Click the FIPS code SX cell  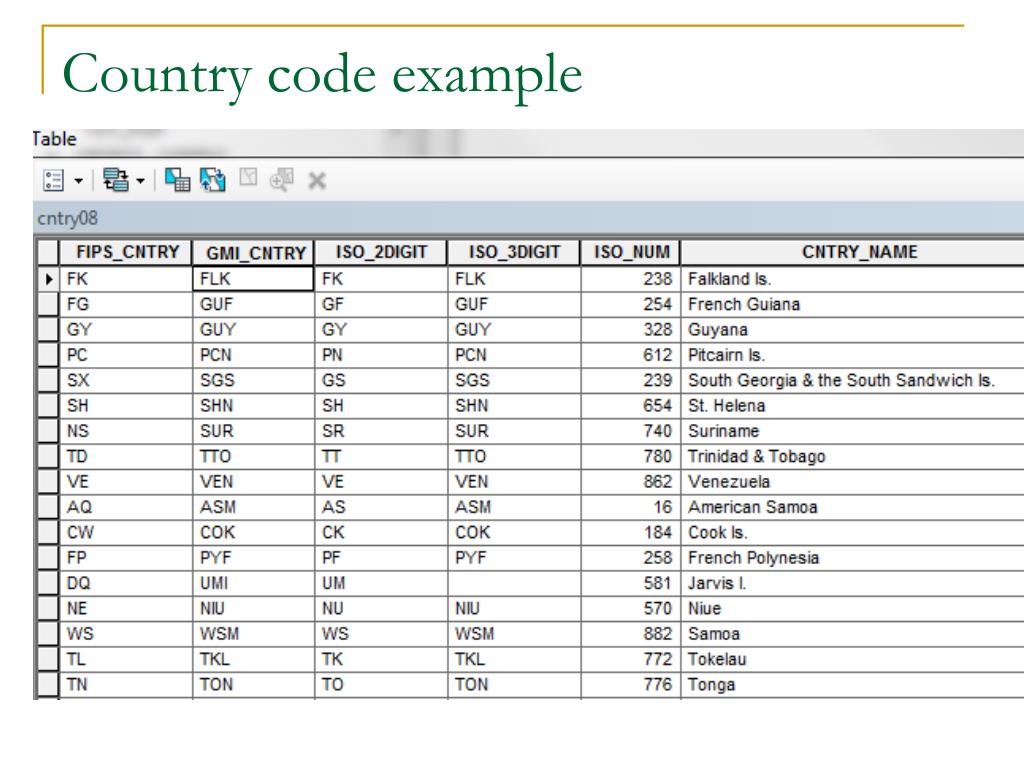point(126,380)
